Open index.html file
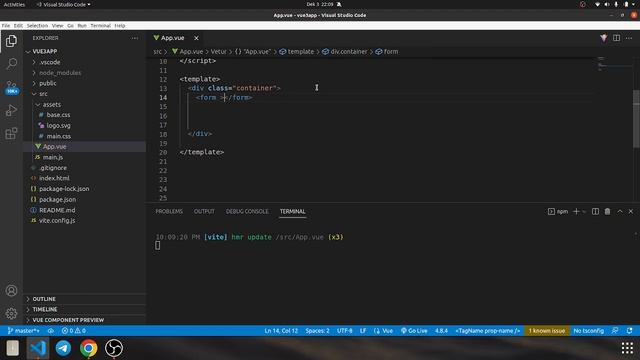Viewport: 640px width, 360px height. [x=85, y=178]
